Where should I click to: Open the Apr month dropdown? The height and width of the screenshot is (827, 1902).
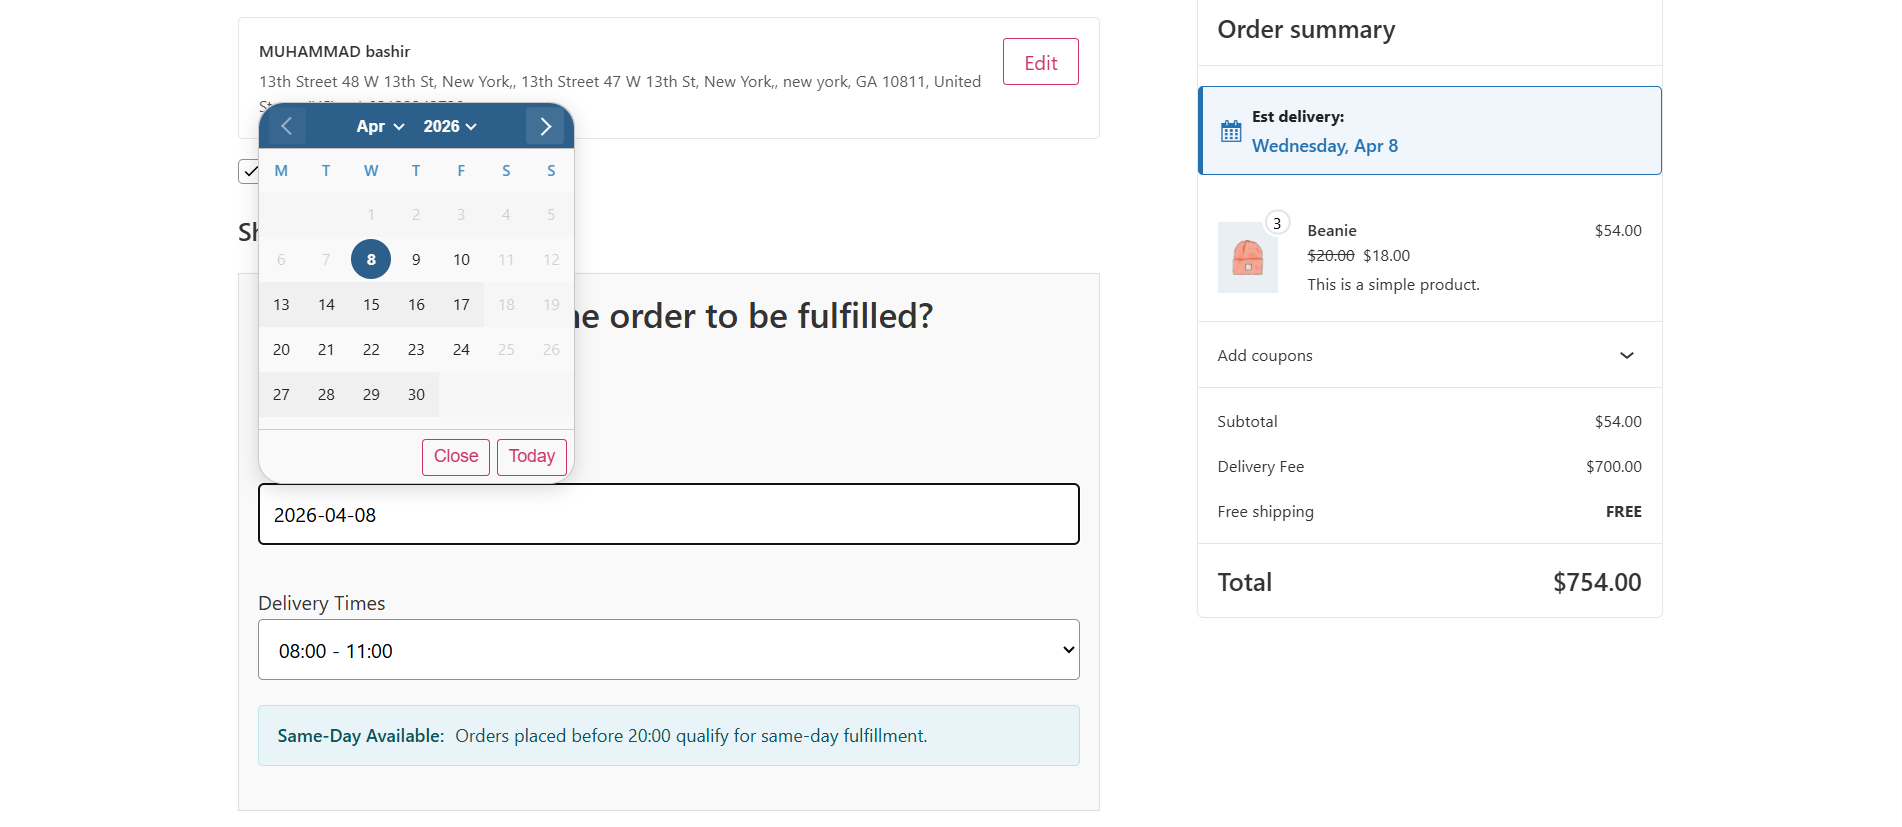click(x=380, y=126)
